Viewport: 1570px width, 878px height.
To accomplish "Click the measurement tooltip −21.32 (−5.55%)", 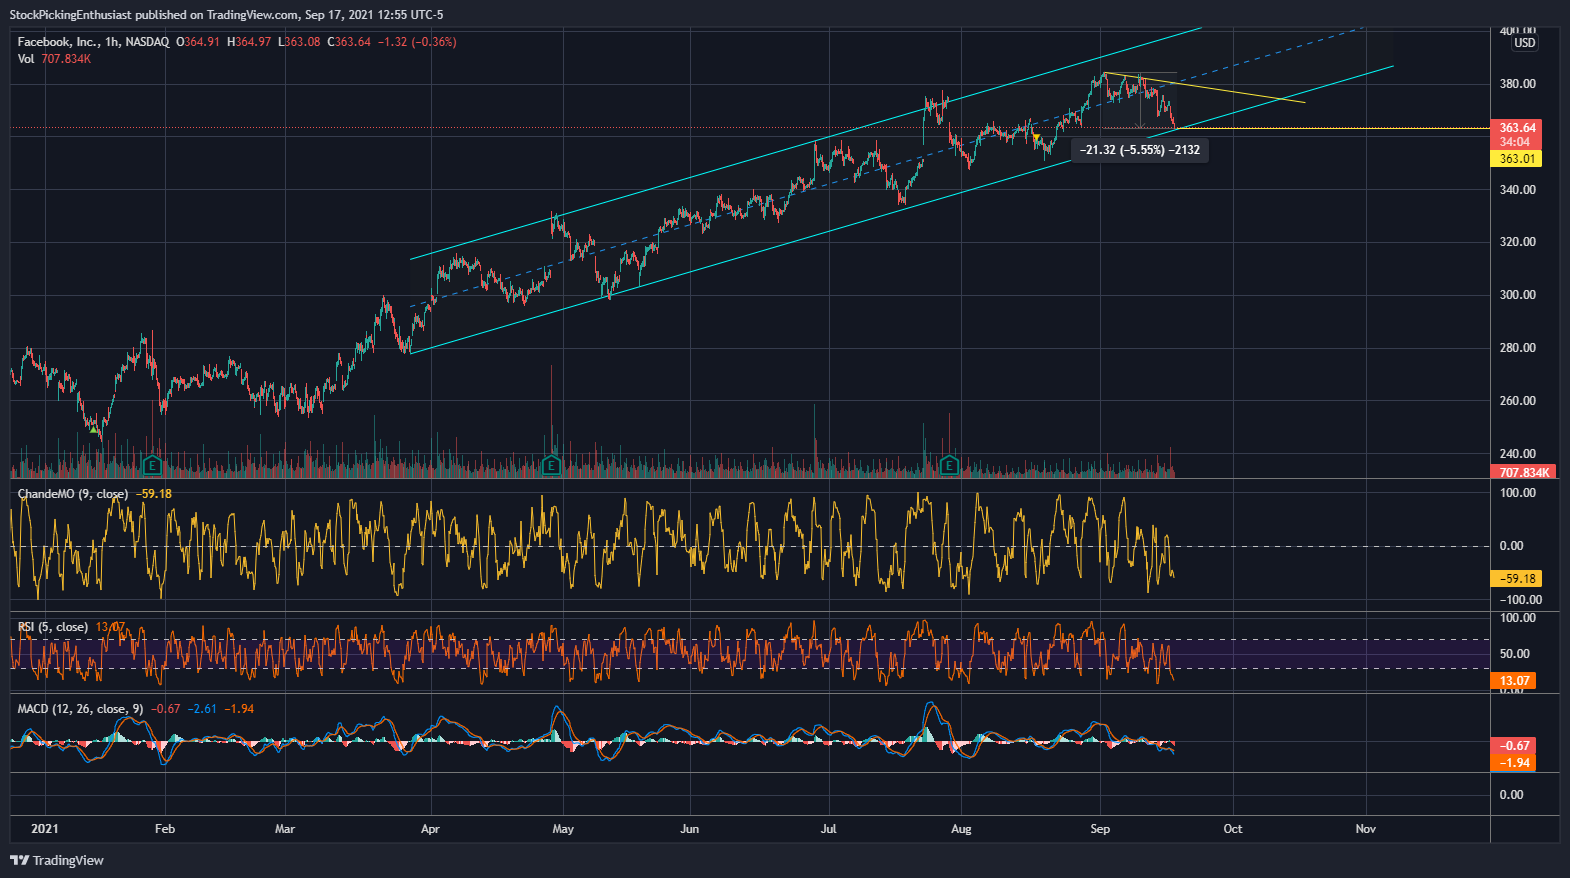I will tap(1140, 150).
